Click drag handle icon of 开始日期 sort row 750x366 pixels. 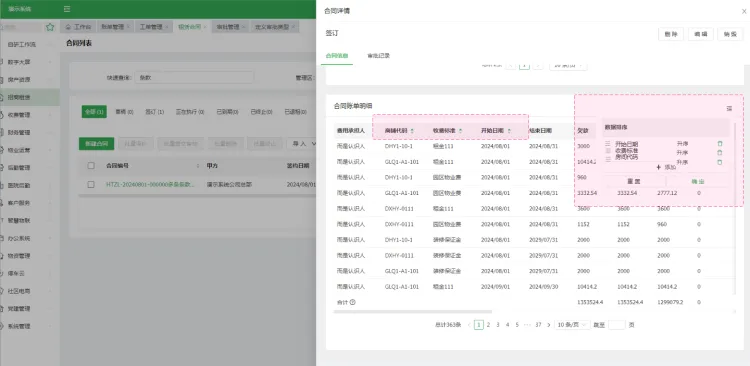(608, 144)
